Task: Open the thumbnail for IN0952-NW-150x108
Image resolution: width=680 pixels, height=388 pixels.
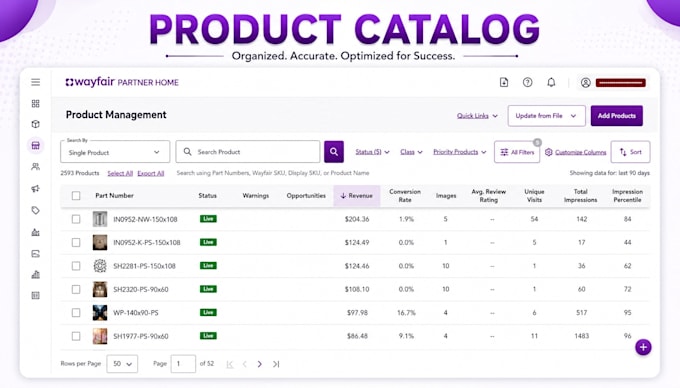Action: 100,219
